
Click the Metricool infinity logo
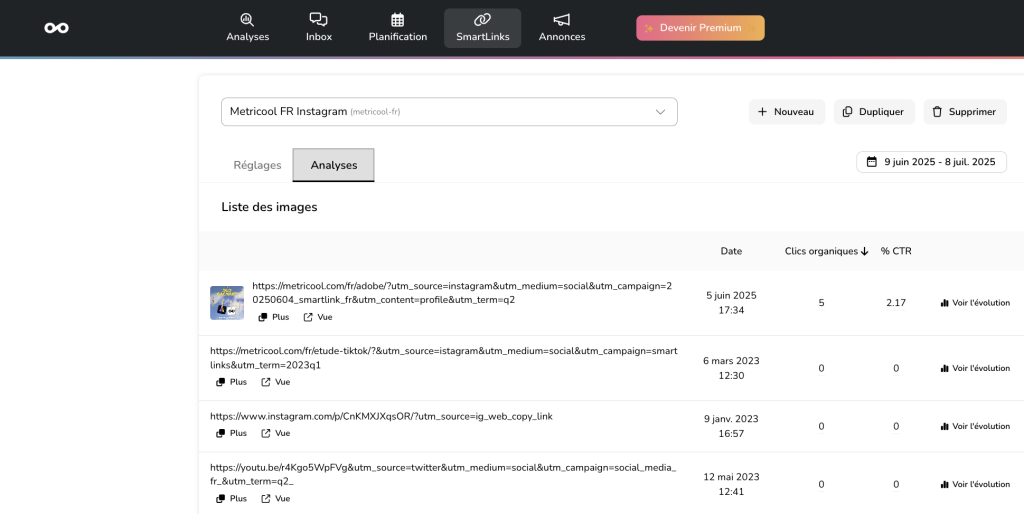click(x=57, y=28)
